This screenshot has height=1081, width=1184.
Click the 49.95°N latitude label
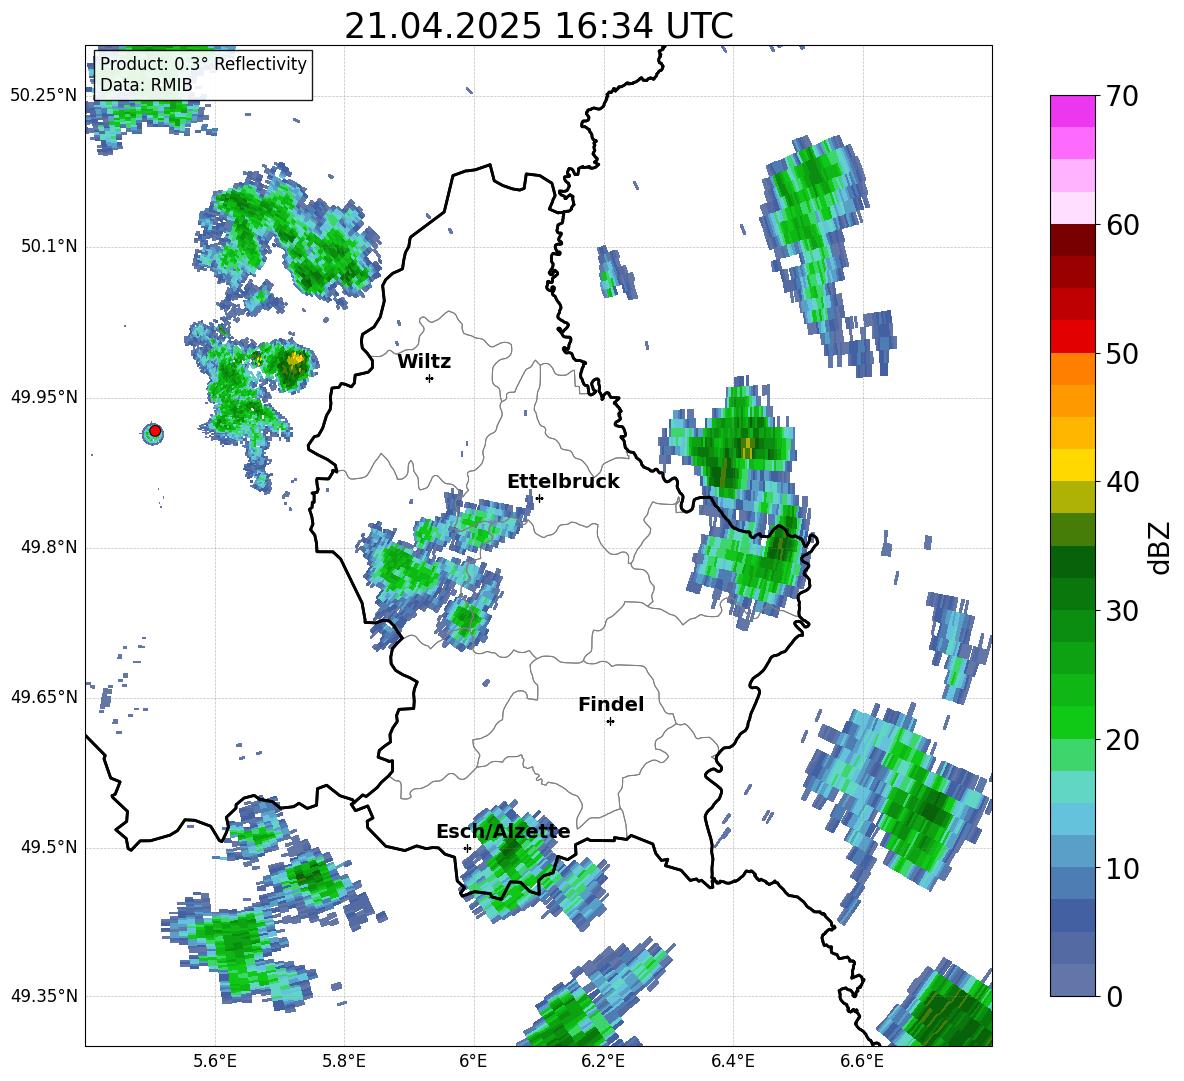44,397
